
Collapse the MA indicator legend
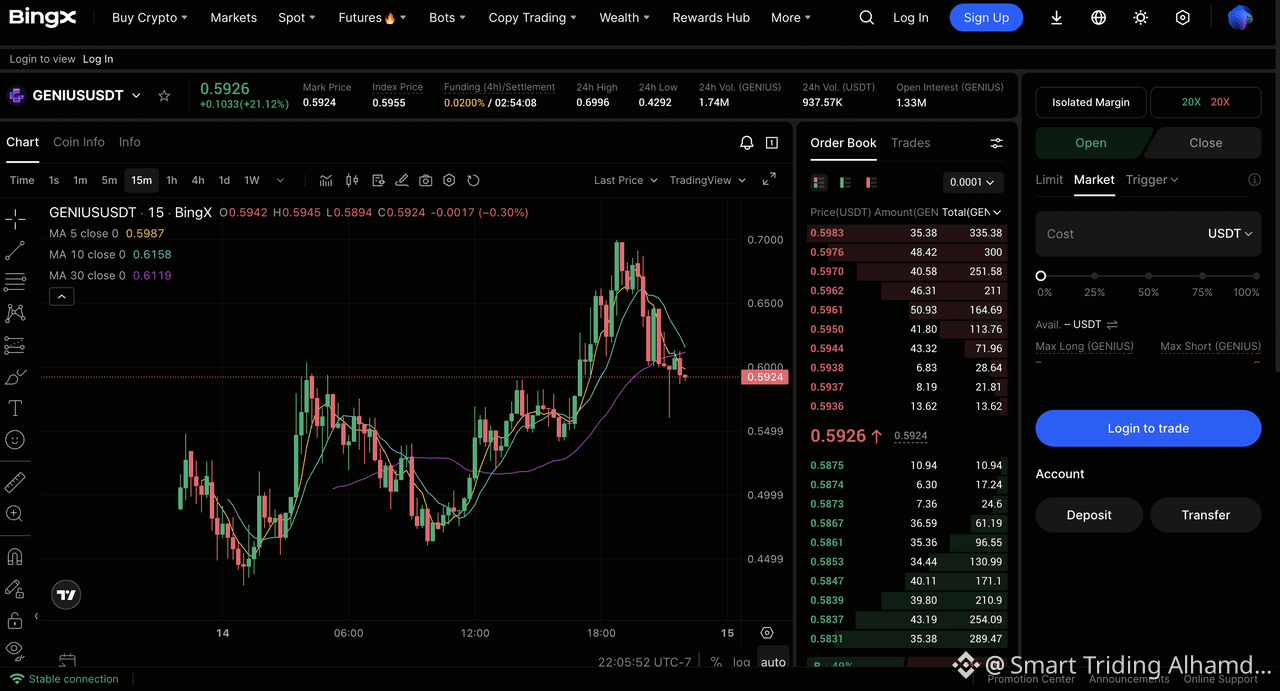point(61,297)
